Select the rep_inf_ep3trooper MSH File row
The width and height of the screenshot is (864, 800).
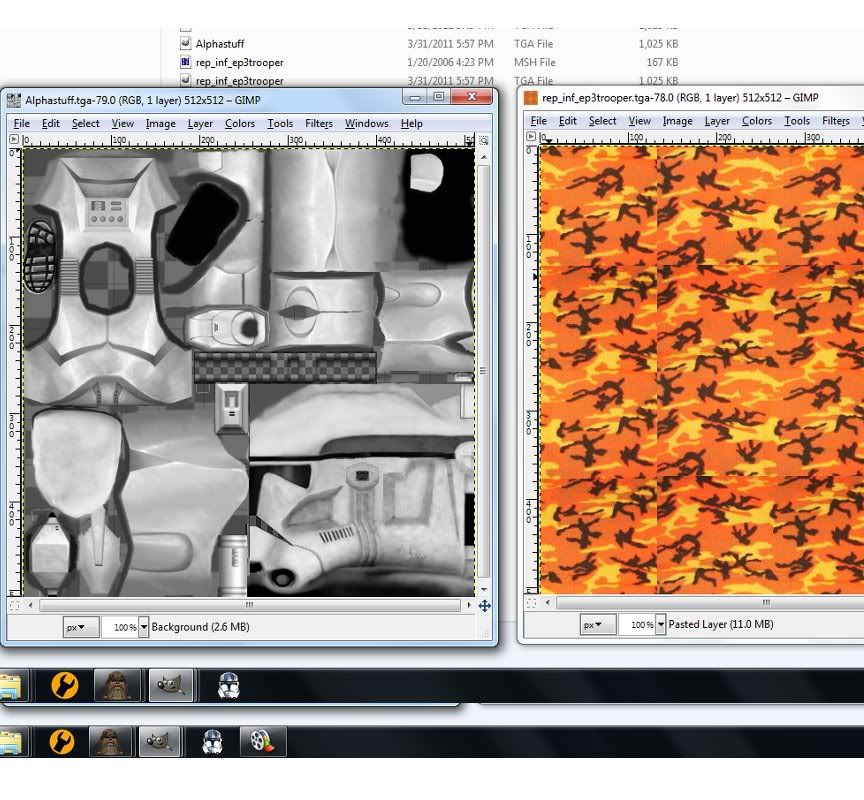(x=429, y=62)
